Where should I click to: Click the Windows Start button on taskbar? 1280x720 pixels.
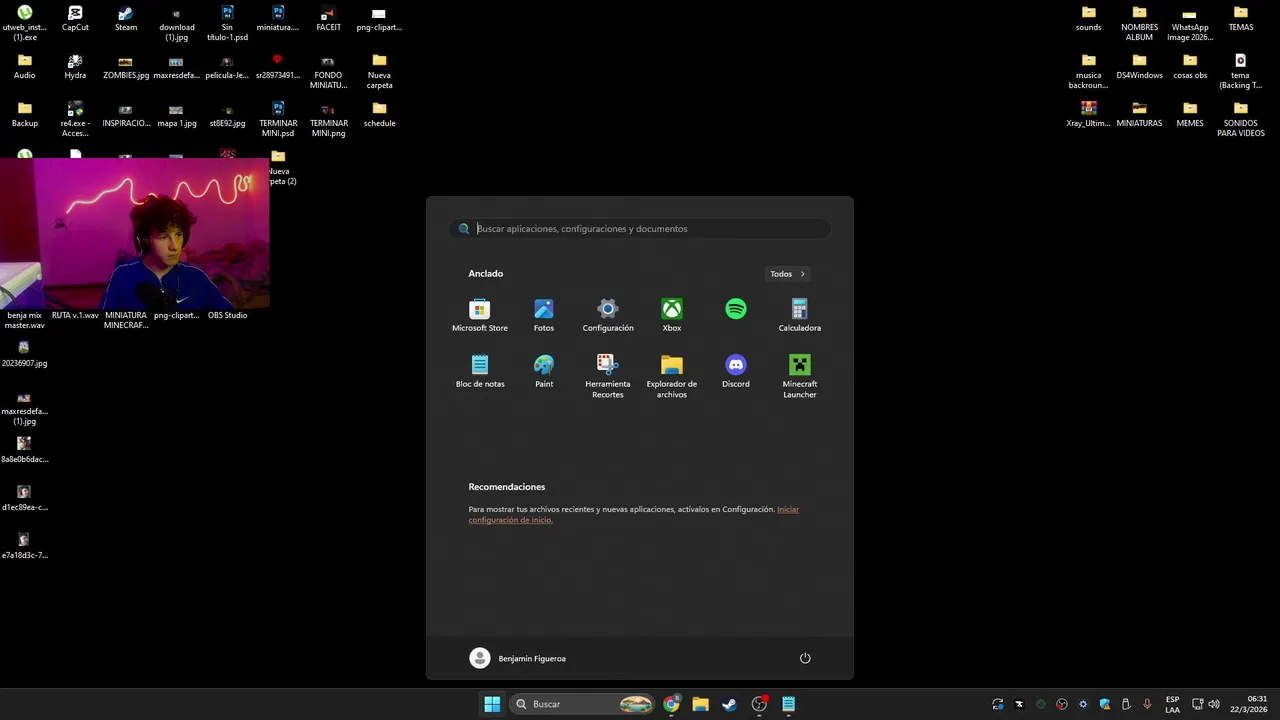(x=492, y=704)
